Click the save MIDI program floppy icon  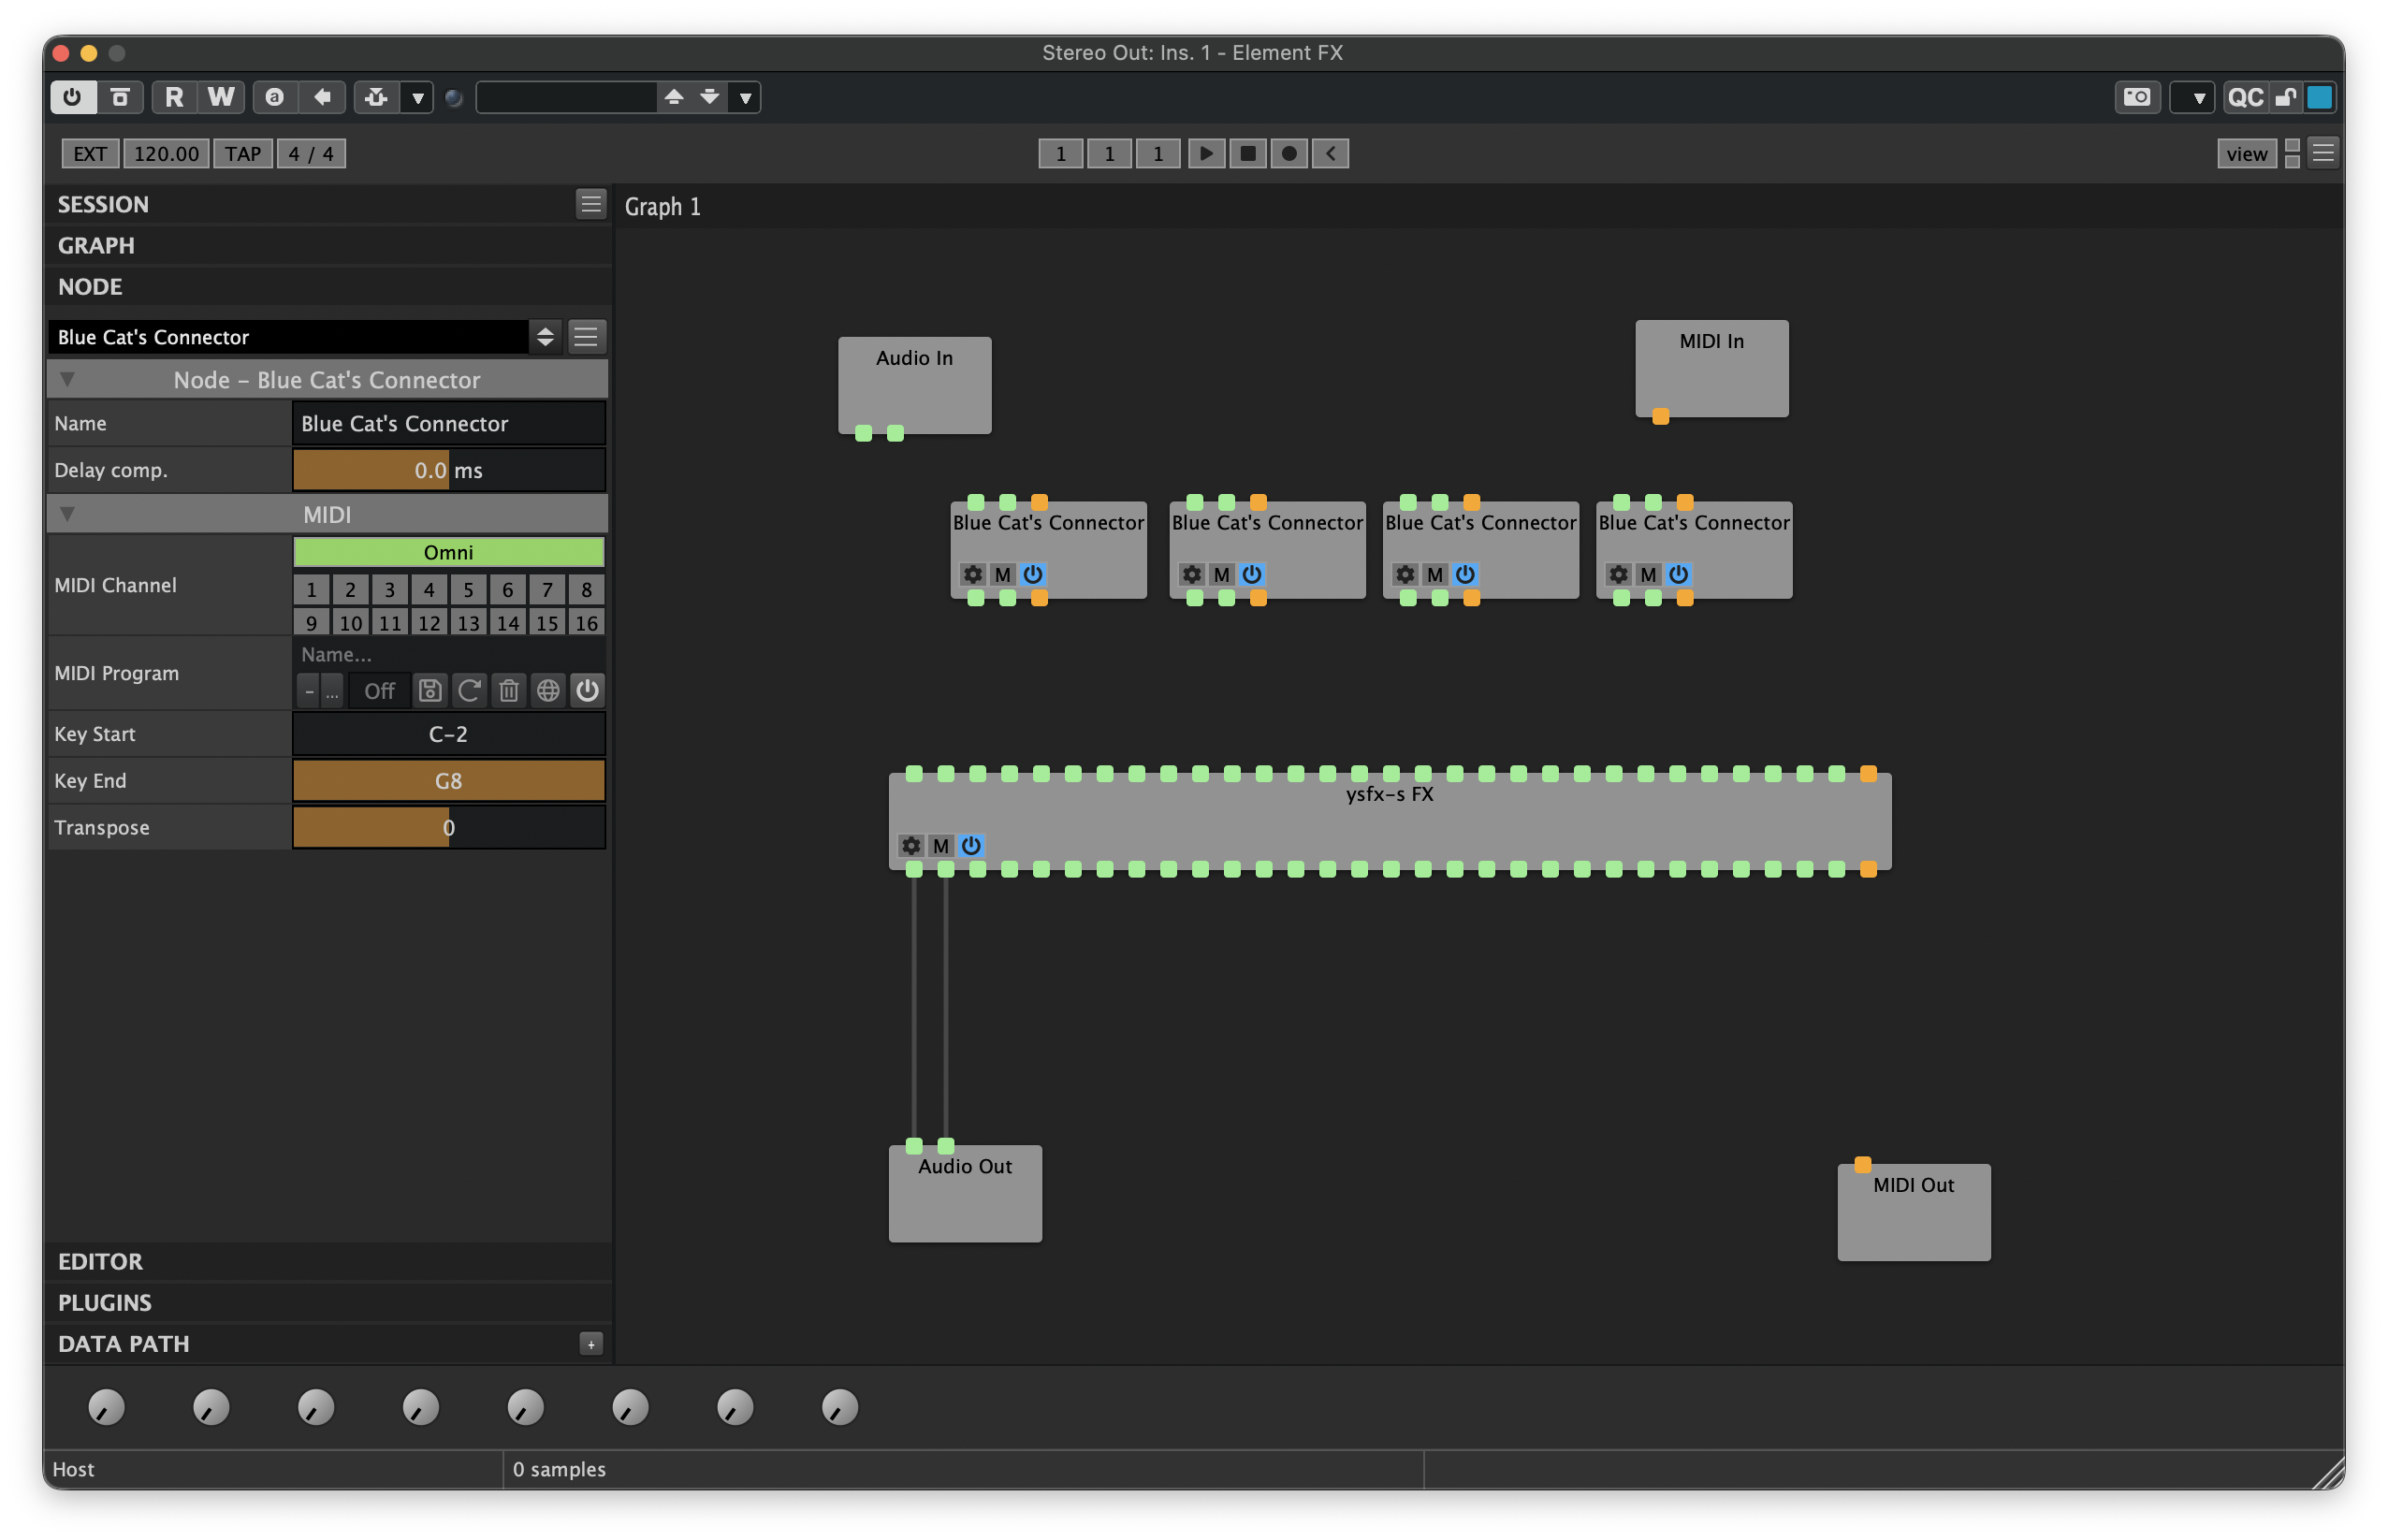click(430, 690)
